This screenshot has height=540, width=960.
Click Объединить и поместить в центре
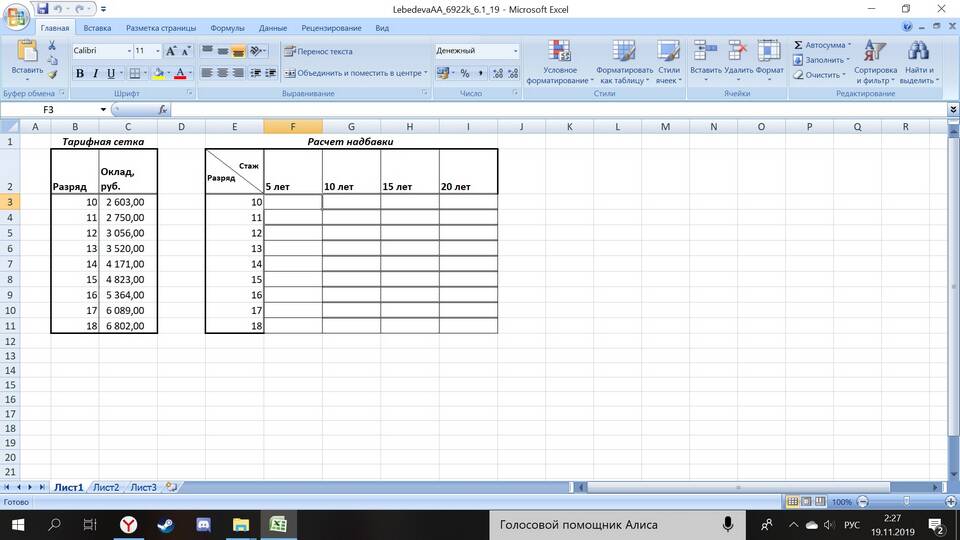click(x=356, y=73)
